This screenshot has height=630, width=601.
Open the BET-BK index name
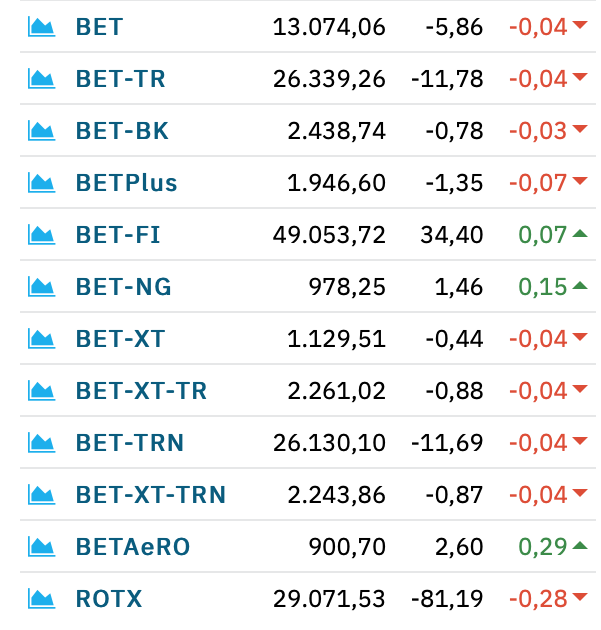coord(122,131)
